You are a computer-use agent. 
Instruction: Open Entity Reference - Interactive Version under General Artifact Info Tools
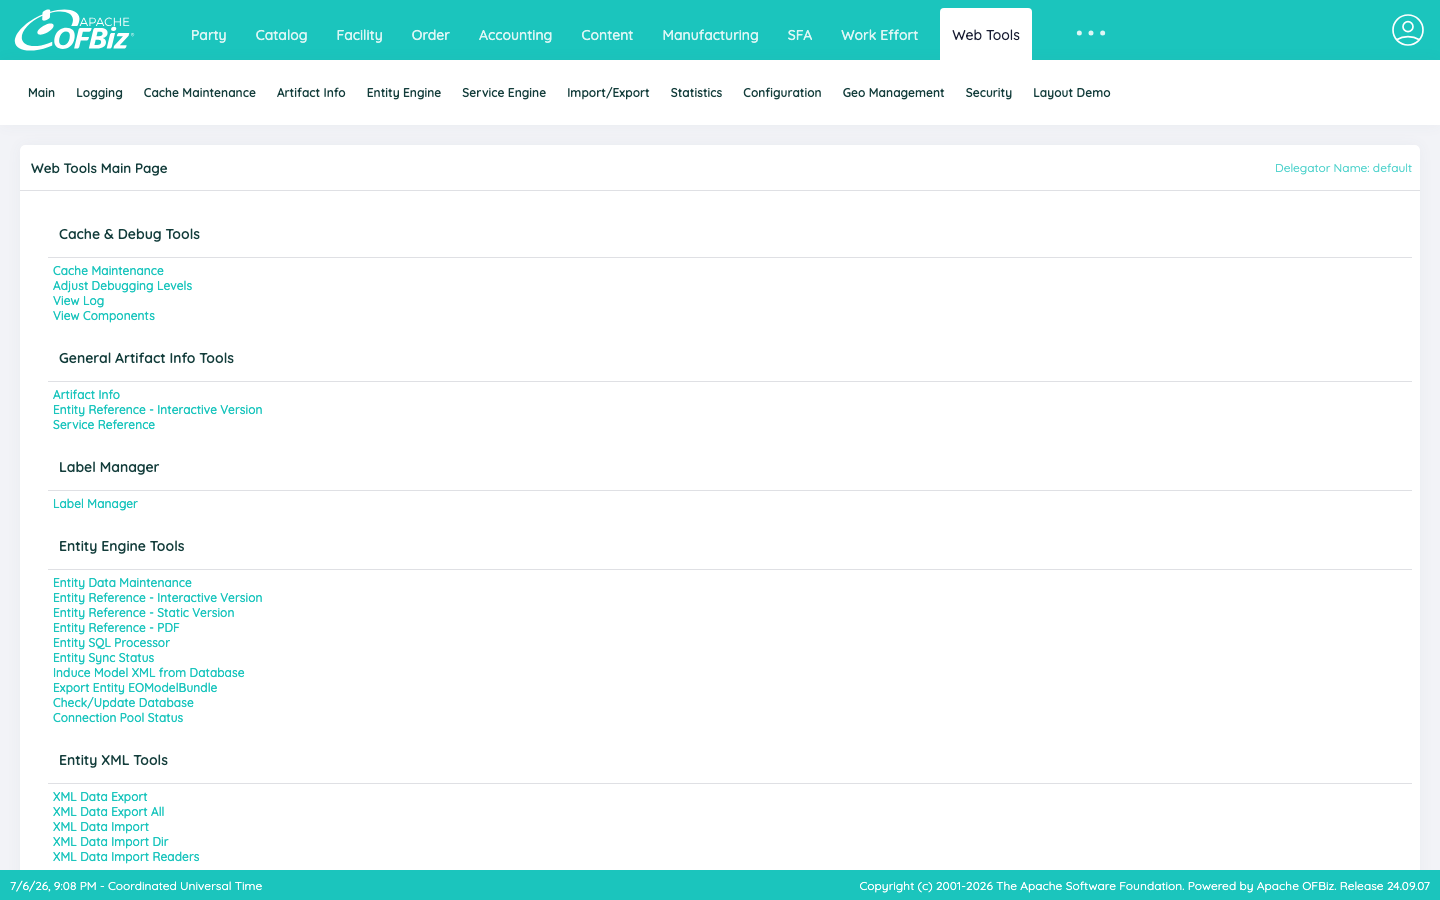(157, 410)
